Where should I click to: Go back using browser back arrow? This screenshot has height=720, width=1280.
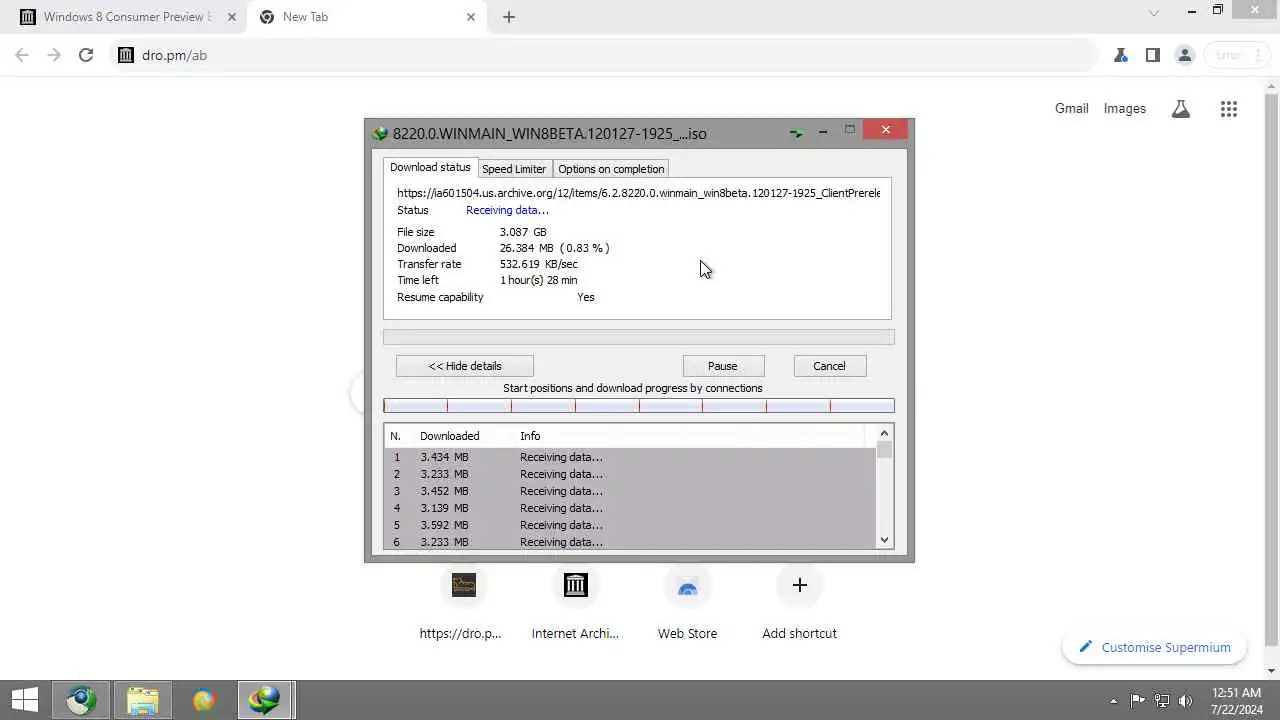[22, 55]
